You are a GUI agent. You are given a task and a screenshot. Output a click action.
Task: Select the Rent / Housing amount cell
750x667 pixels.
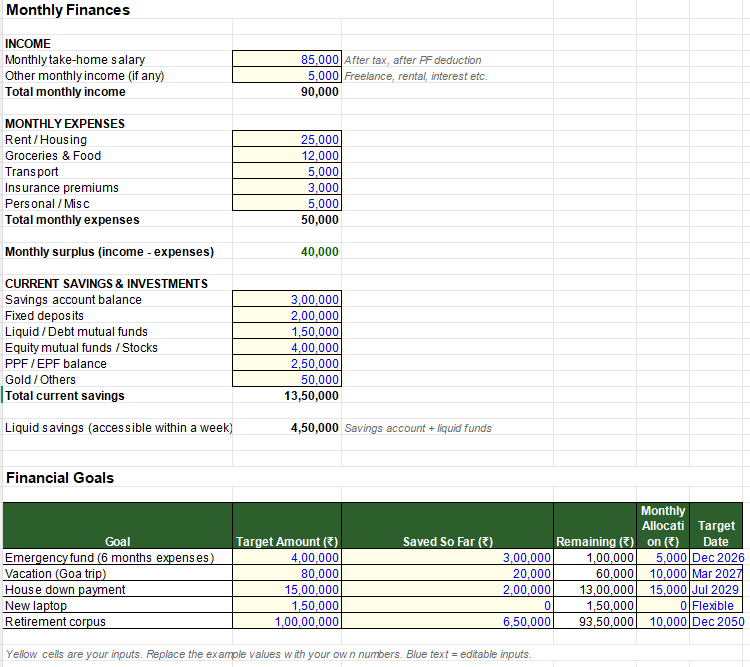point(287,139)
